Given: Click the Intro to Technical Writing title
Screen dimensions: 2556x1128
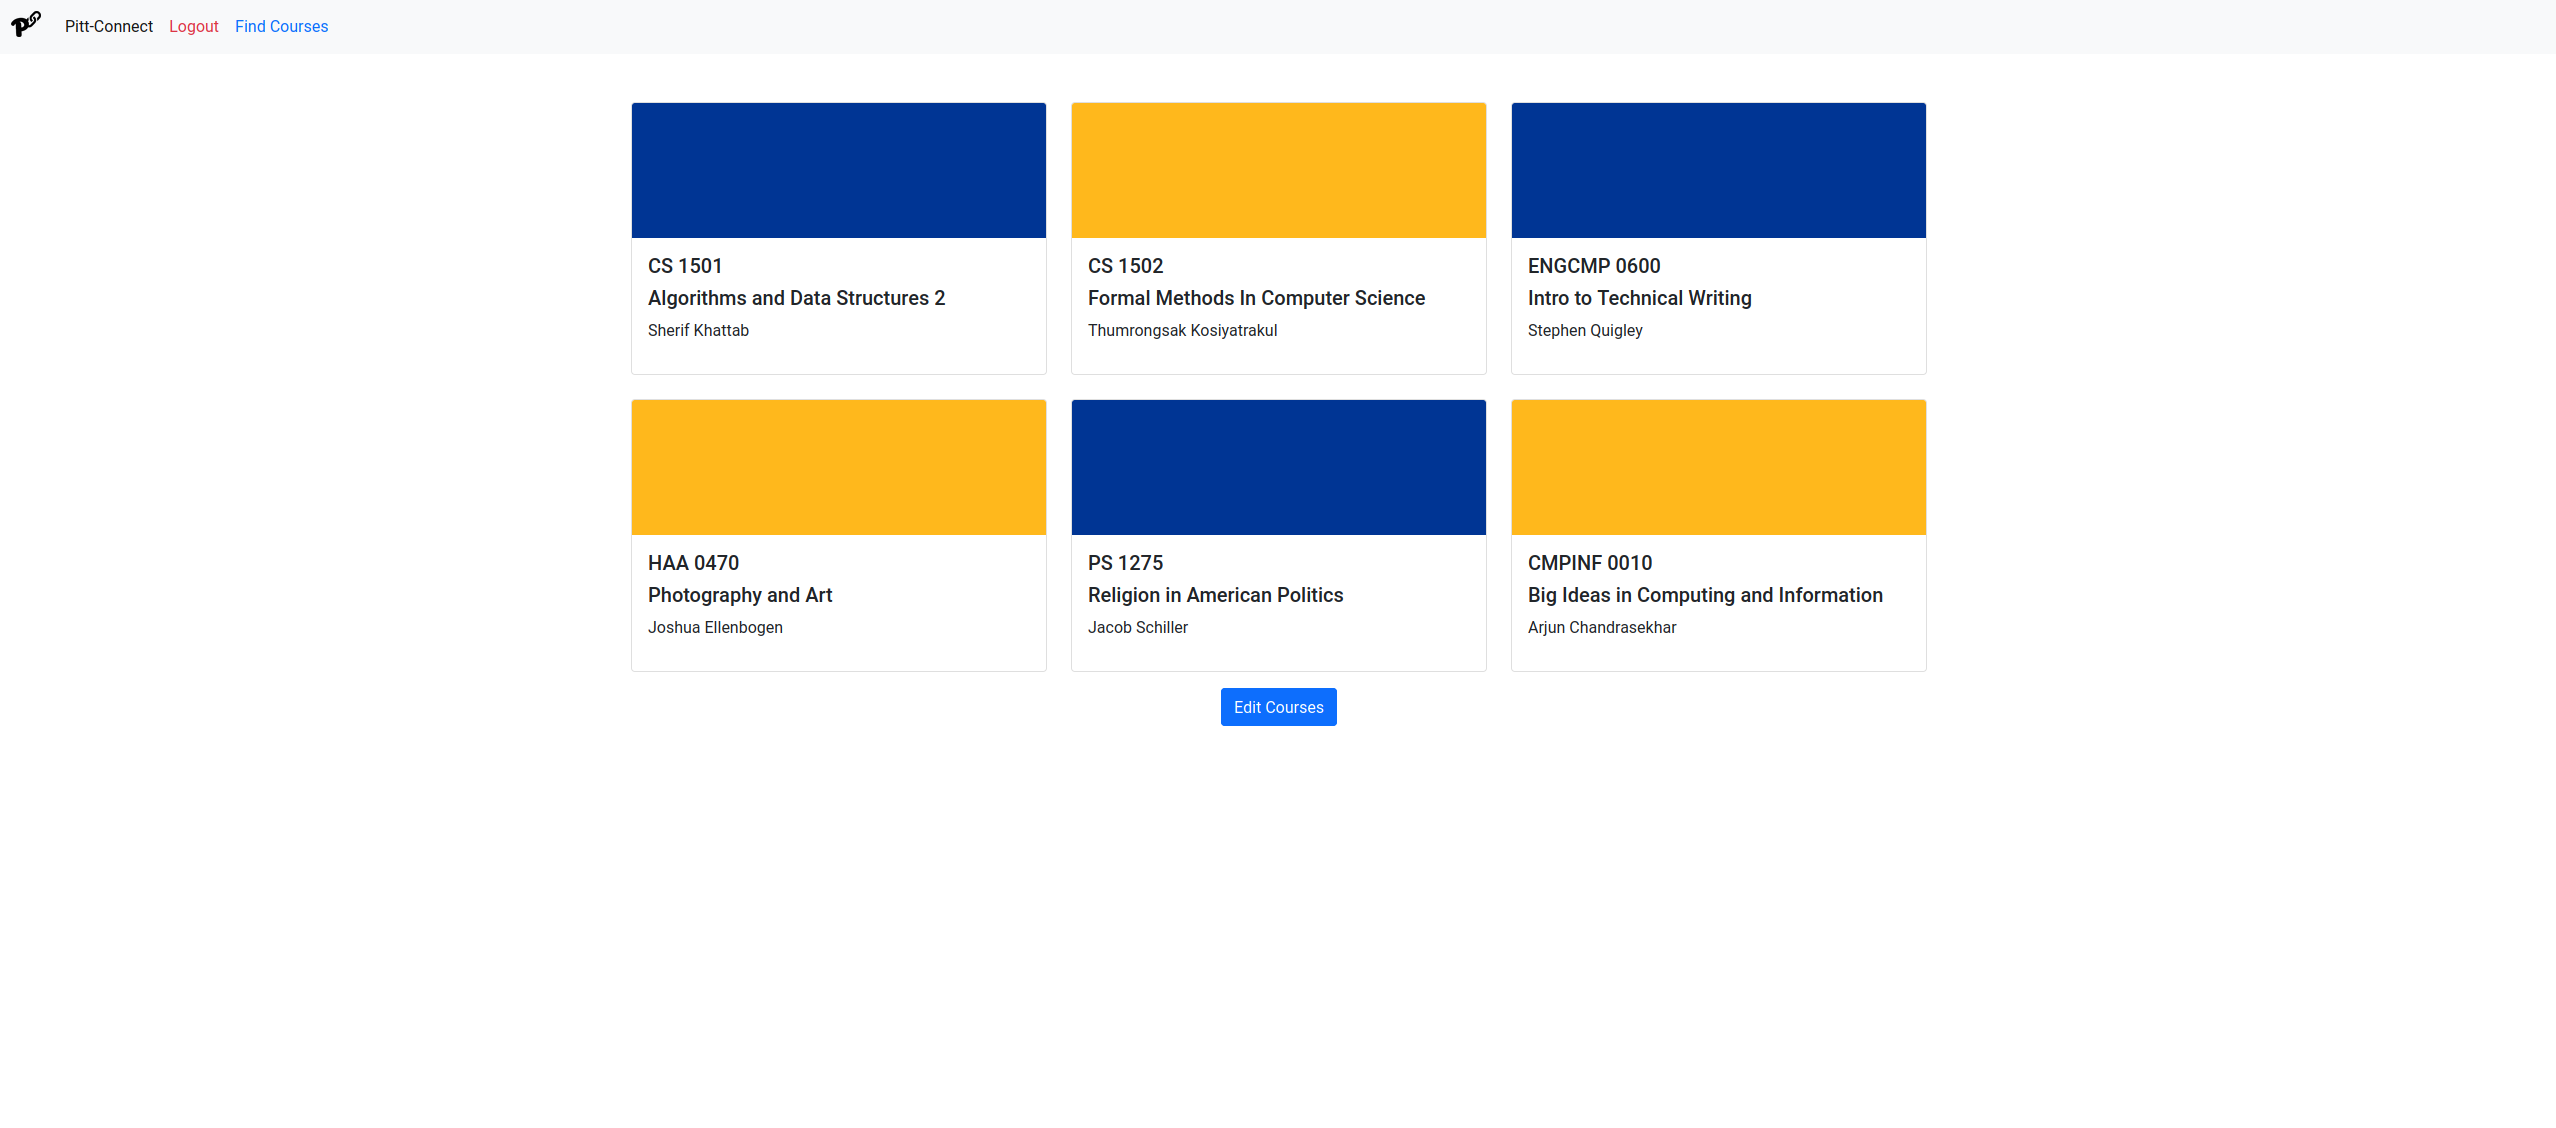Looking at the screenshot, I should (1639, 298).
